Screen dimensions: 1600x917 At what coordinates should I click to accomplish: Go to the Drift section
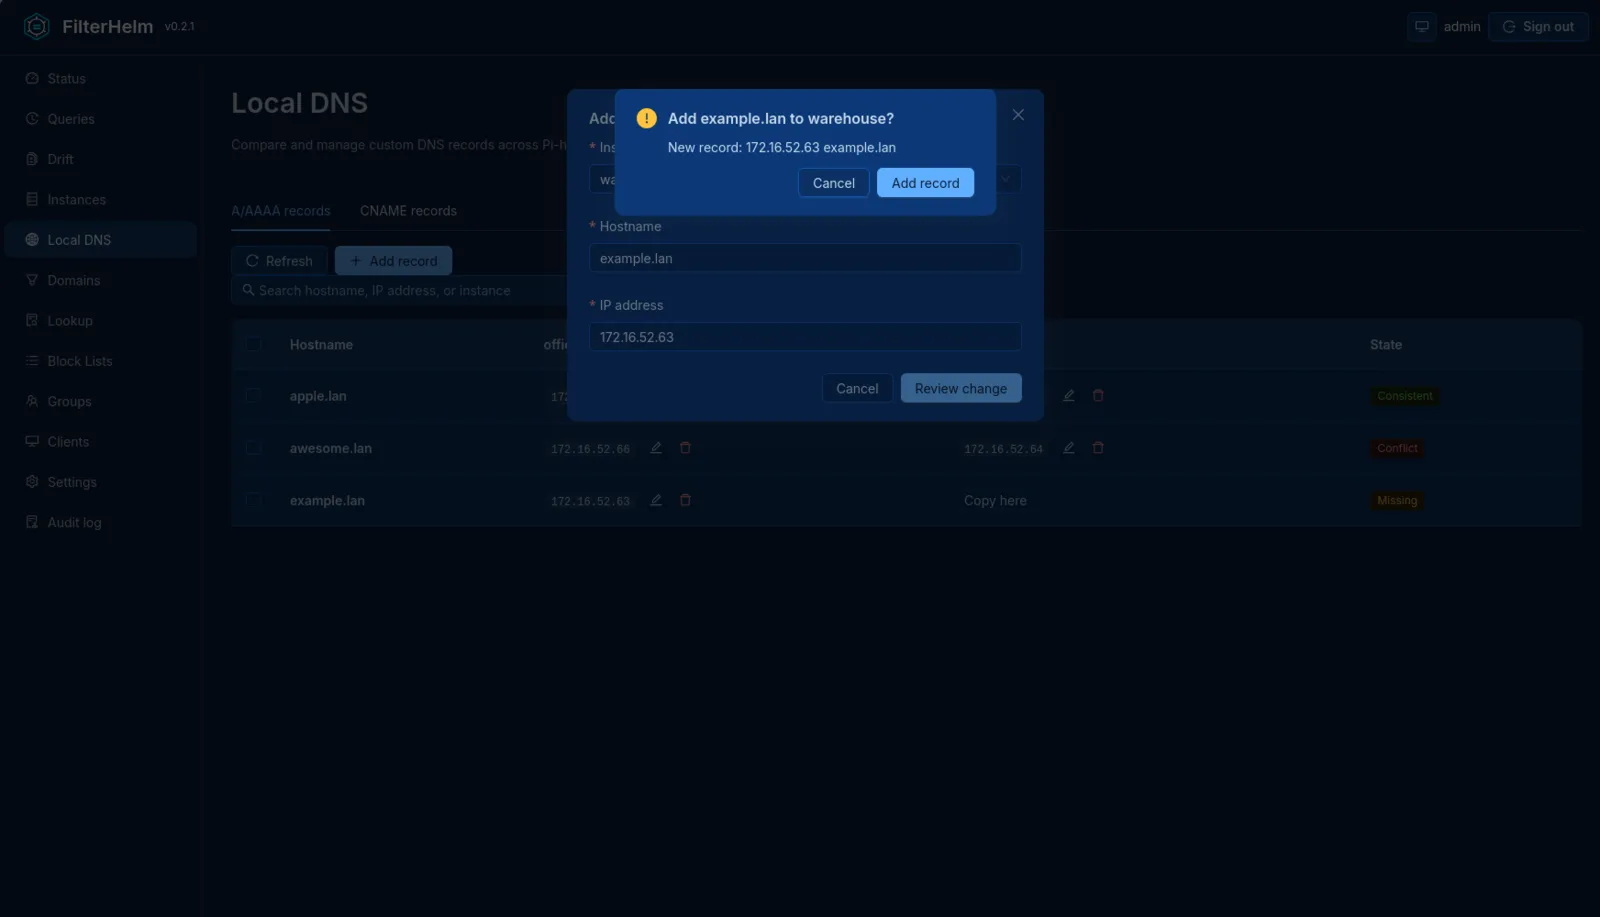(100, 159)
